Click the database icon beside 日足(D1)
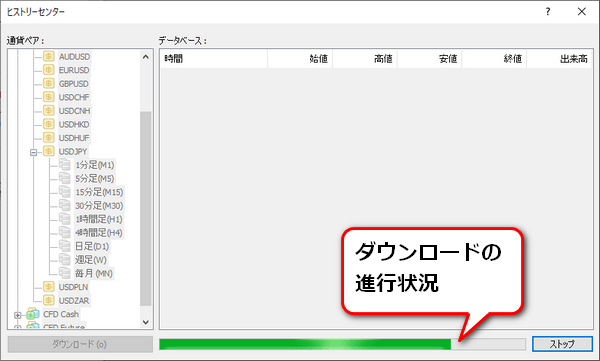 (x=65, y=246)
